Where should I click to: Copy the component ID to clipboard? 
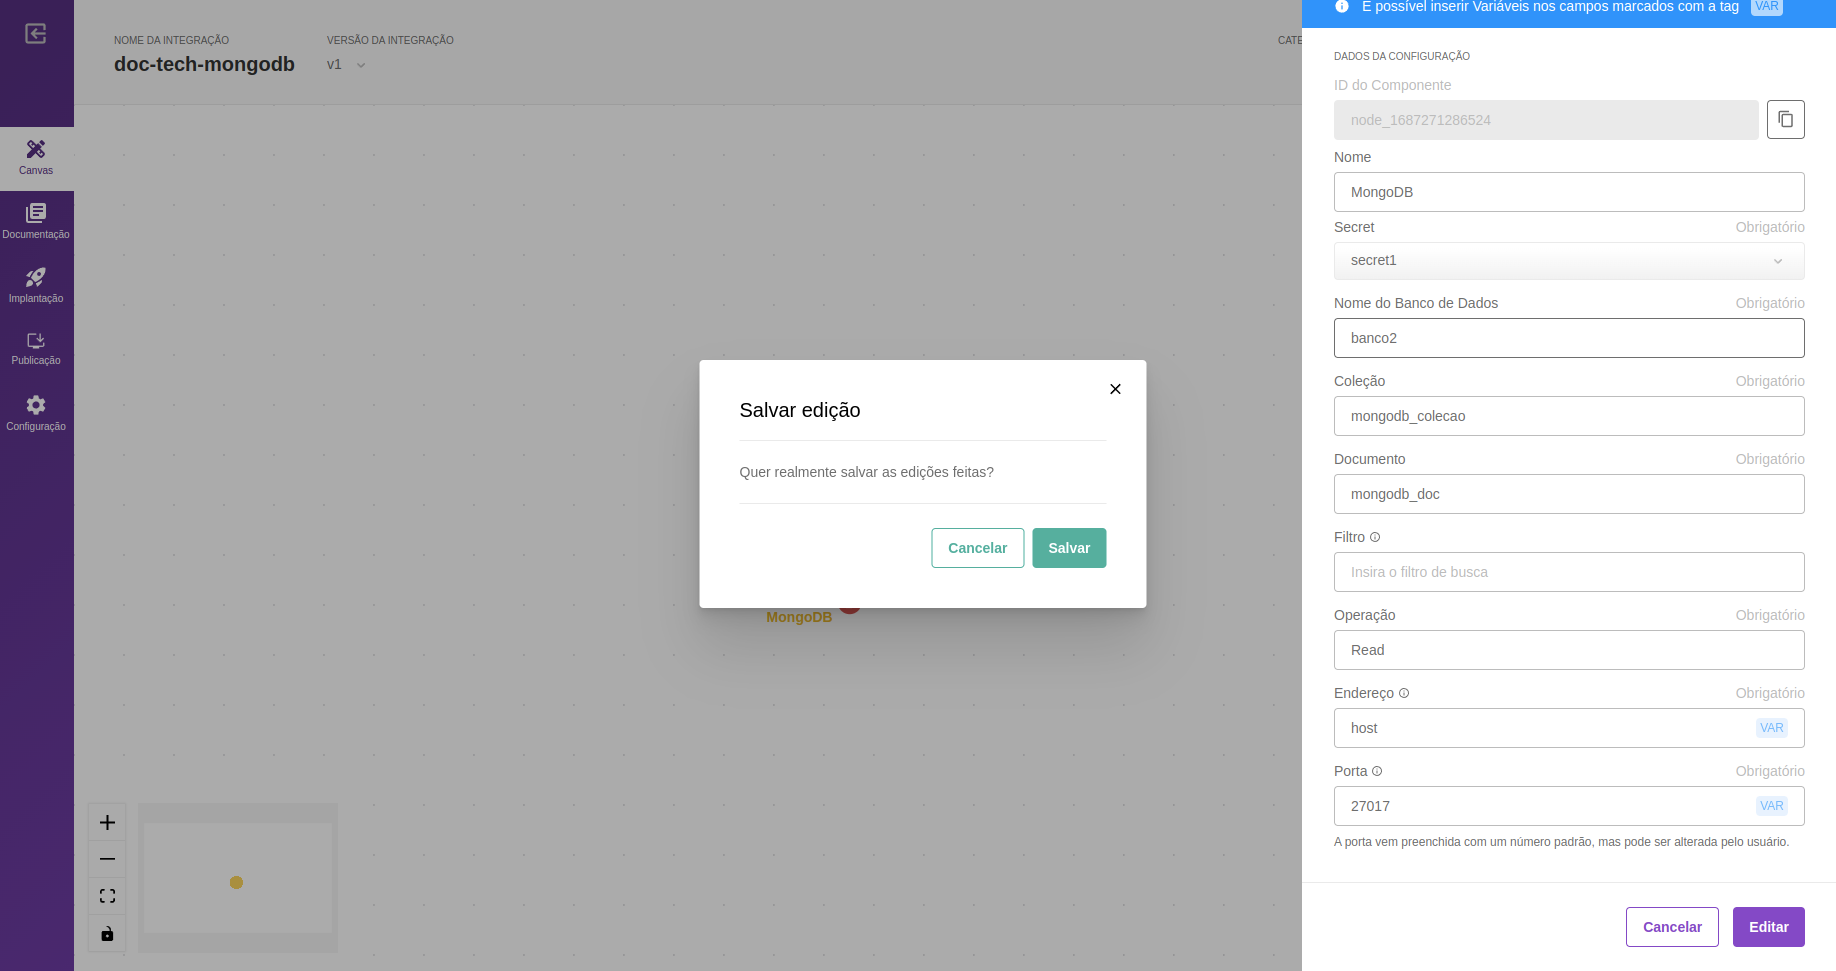coord(1785,119)
